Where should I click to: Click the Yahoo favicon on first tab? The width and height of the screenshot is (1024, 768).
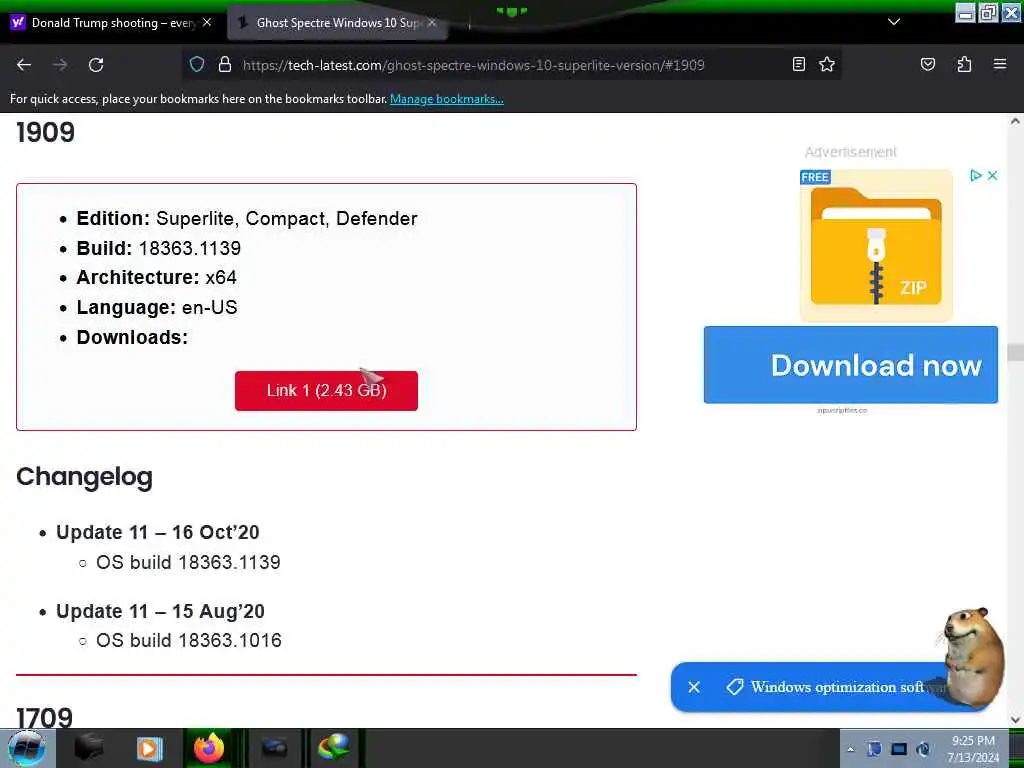point(18,23)
